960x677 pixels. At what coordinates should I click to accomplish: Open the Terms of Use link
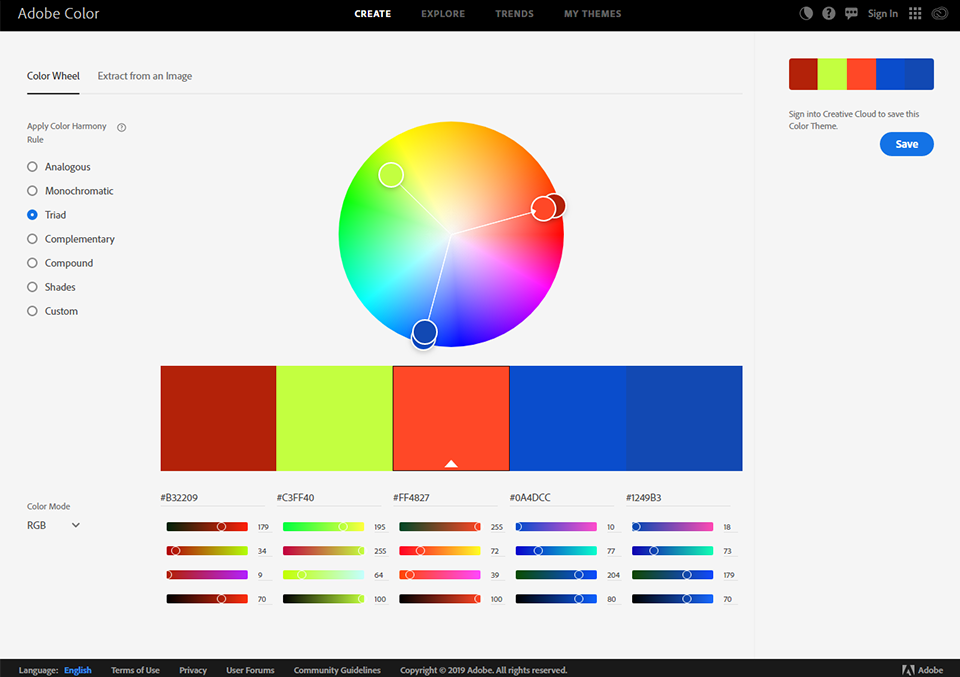tap(135, 669)
